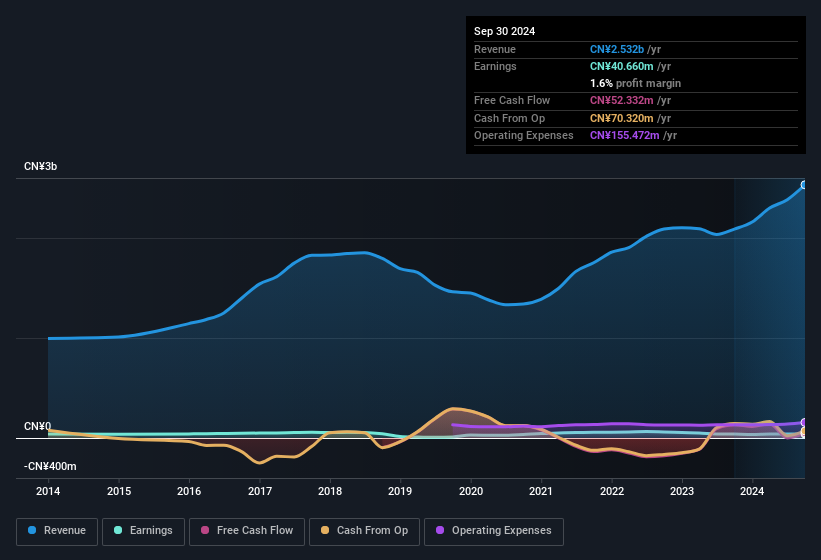Select the 2018 x-axis label

coord(330,491)
